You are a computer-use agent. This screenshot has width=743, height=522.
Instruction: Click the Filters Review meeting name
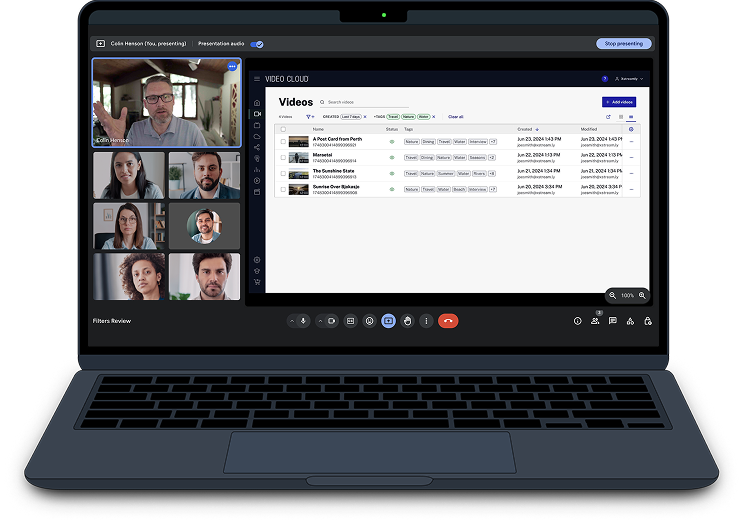pyautogui.click(x=112, y=321)
